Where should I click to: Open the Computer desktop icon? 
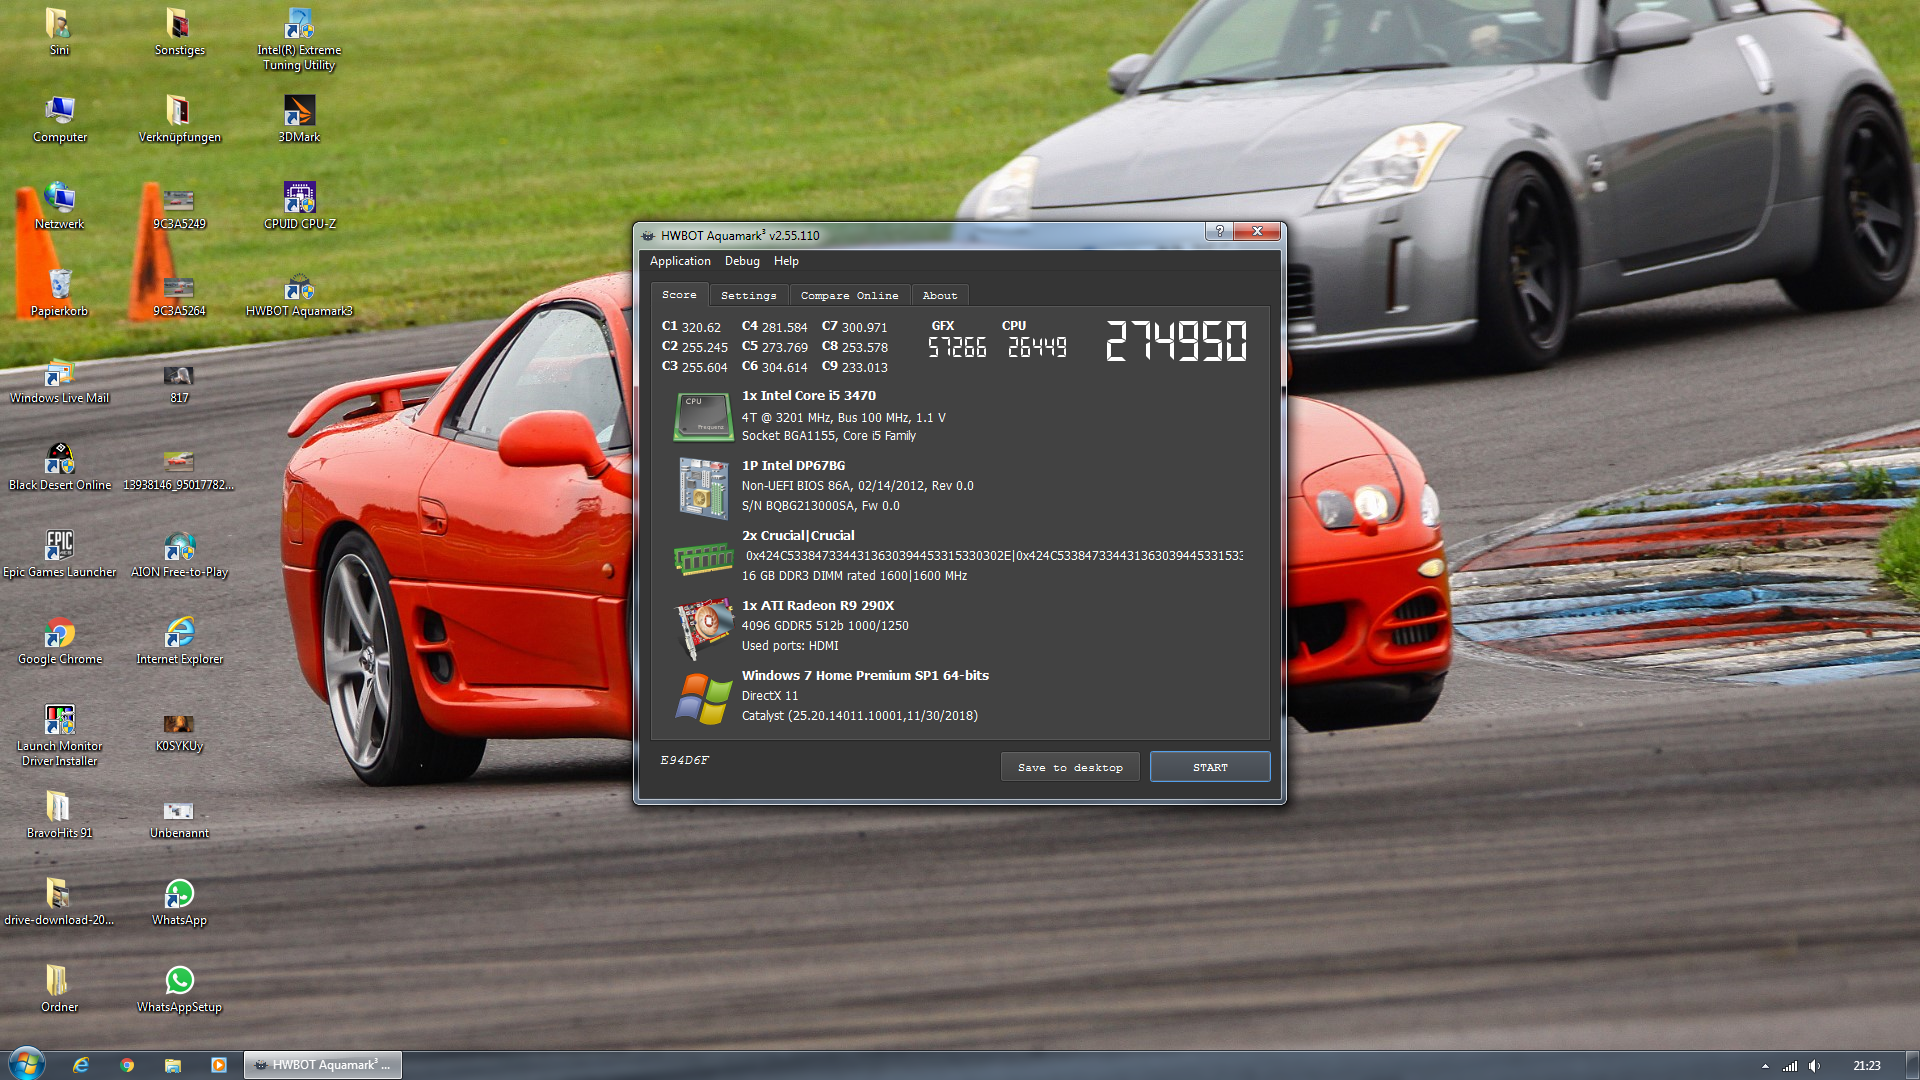pyautogui.click(x=60, y=119)
